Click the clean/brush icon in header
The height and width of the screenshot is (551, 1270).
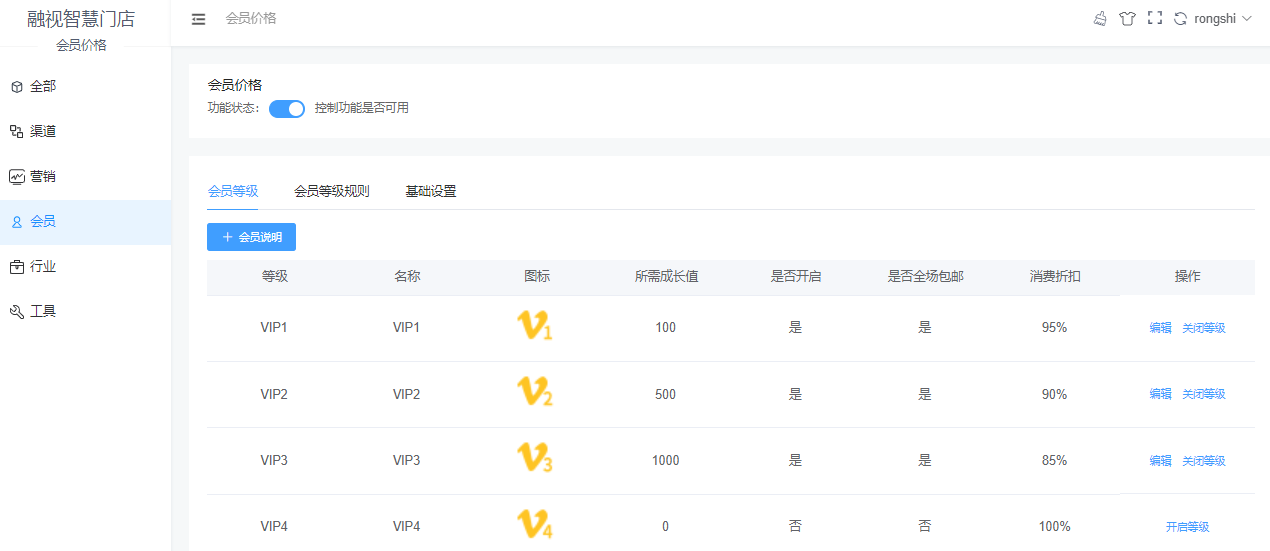(1100, 18)
